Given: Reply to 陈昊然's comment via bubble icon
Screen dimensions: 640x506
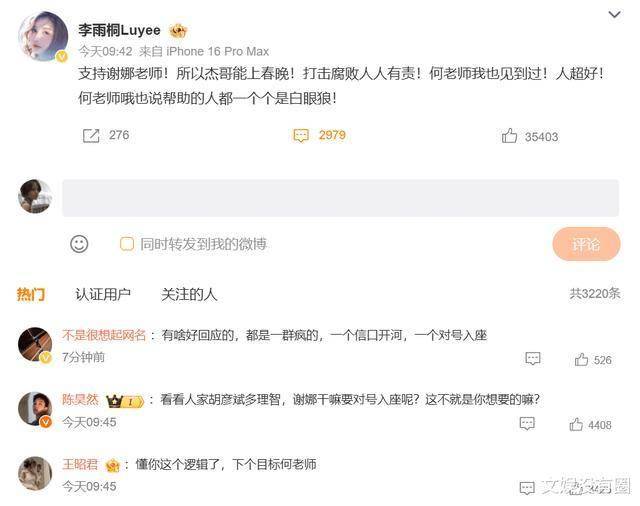Looking at the screenshot, I should (x=527, y=424).
